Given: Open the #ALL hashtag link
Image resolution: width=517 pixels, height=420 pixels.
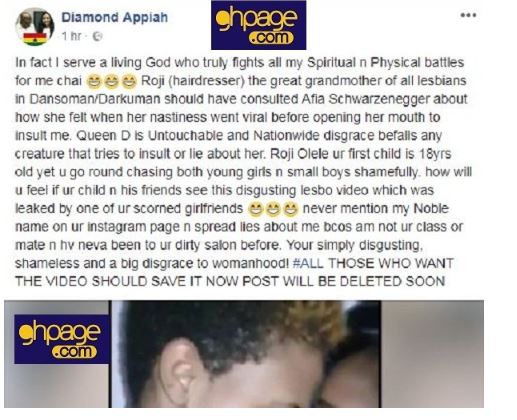Looking at the screenshot, I should coord(308,263).
